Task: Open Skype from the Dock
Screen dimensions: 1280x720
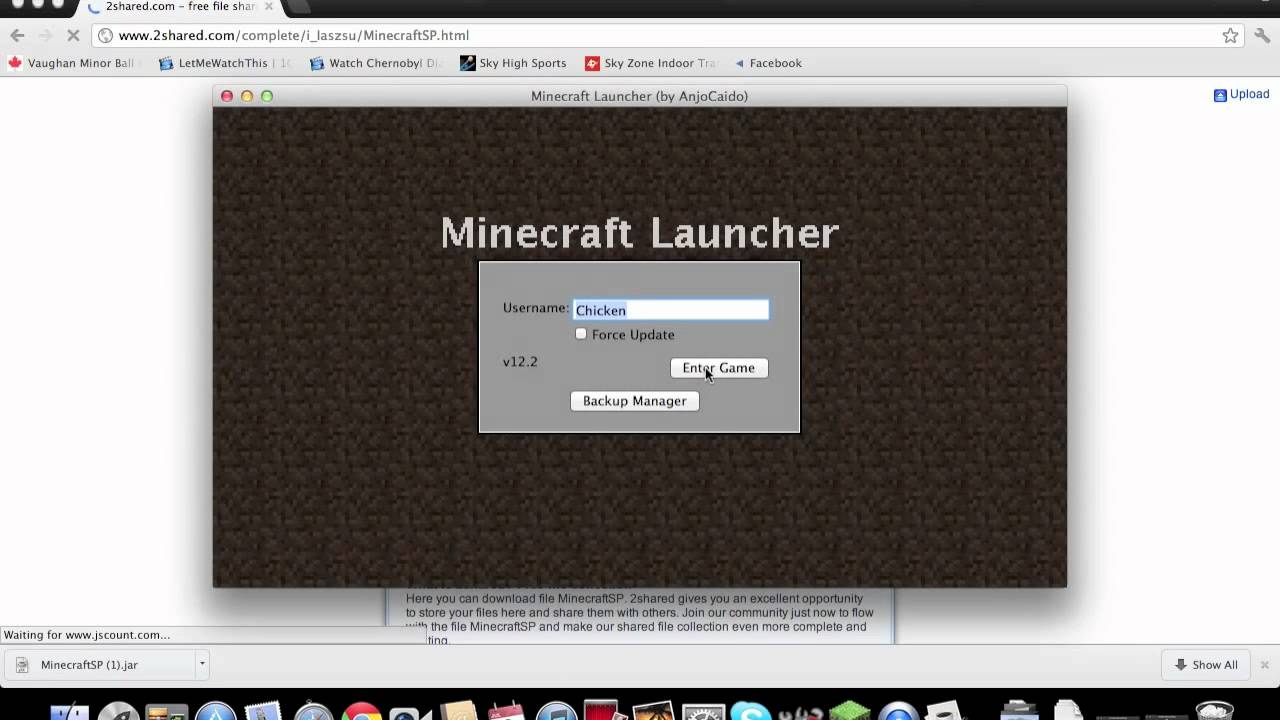Action: [x=750, y=711]
